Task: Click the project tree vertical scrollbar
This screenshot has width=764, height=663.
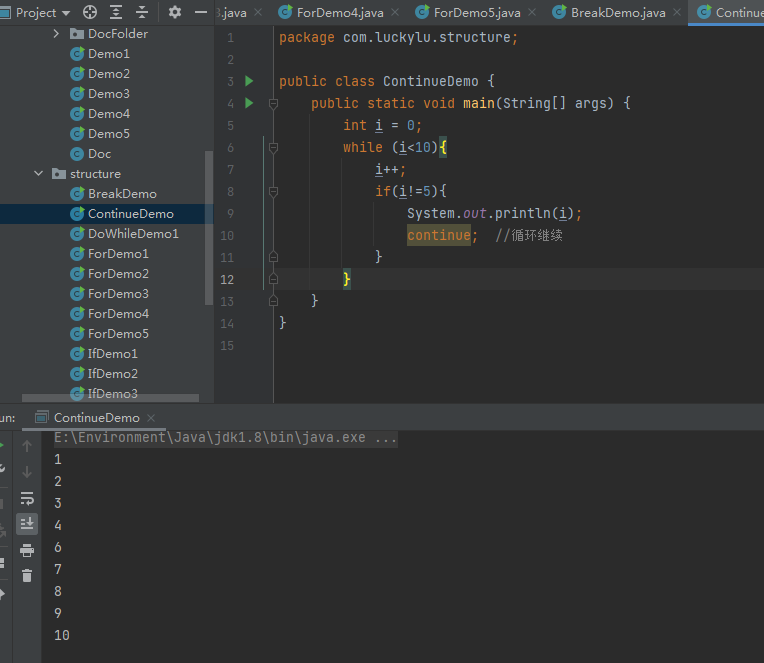Action: (x=209, y=227)
